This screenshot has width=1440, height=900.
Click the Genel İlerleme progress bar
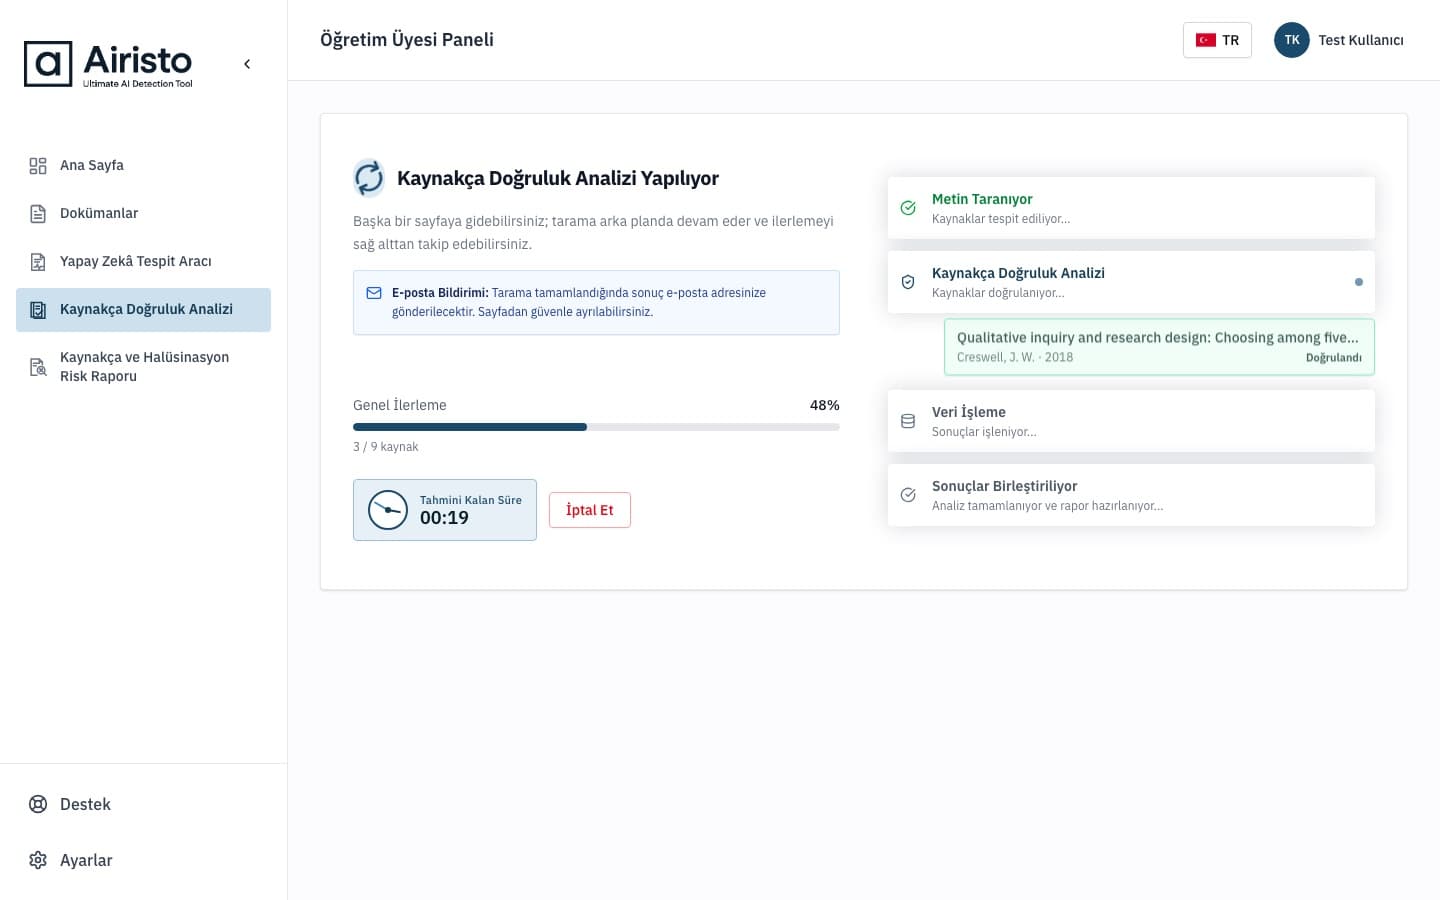tap(596, 427)
